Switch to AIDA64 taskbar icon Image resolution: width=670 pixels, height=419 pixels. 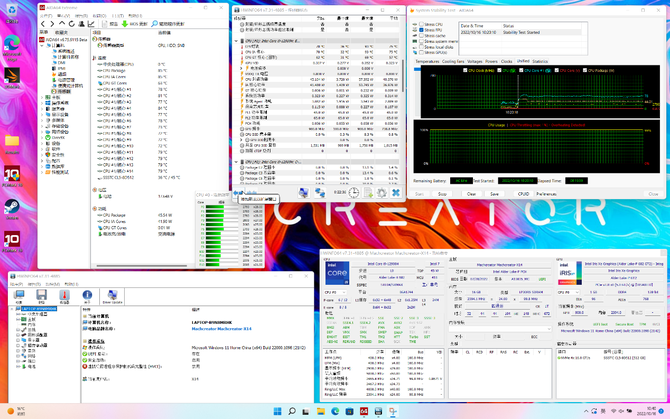(364, 411)
